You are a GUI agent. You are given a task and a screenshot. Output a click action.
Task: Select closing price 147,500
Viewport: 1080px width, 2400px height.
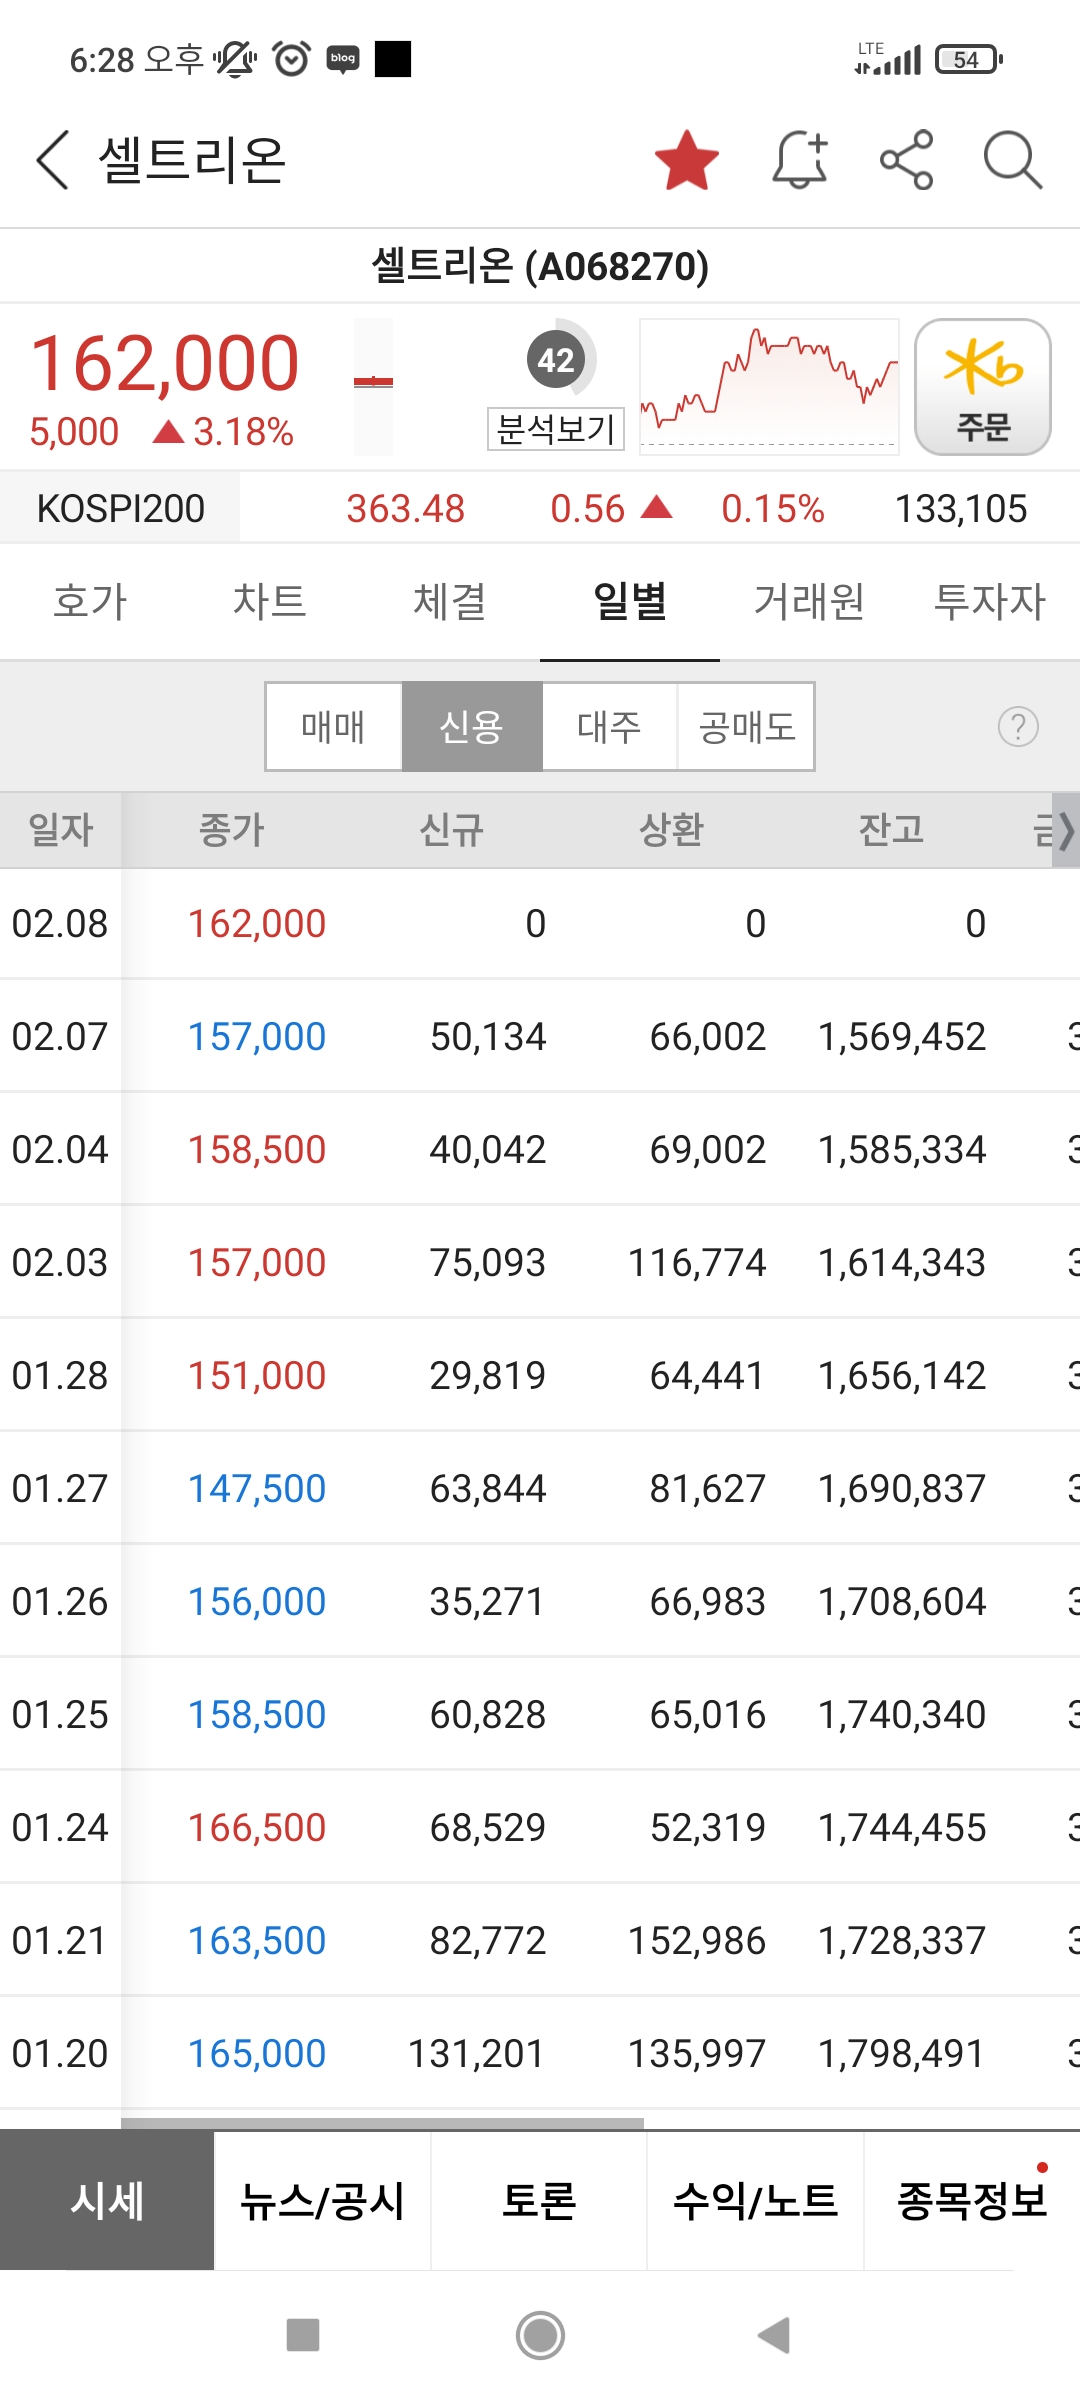(257, 1489)
